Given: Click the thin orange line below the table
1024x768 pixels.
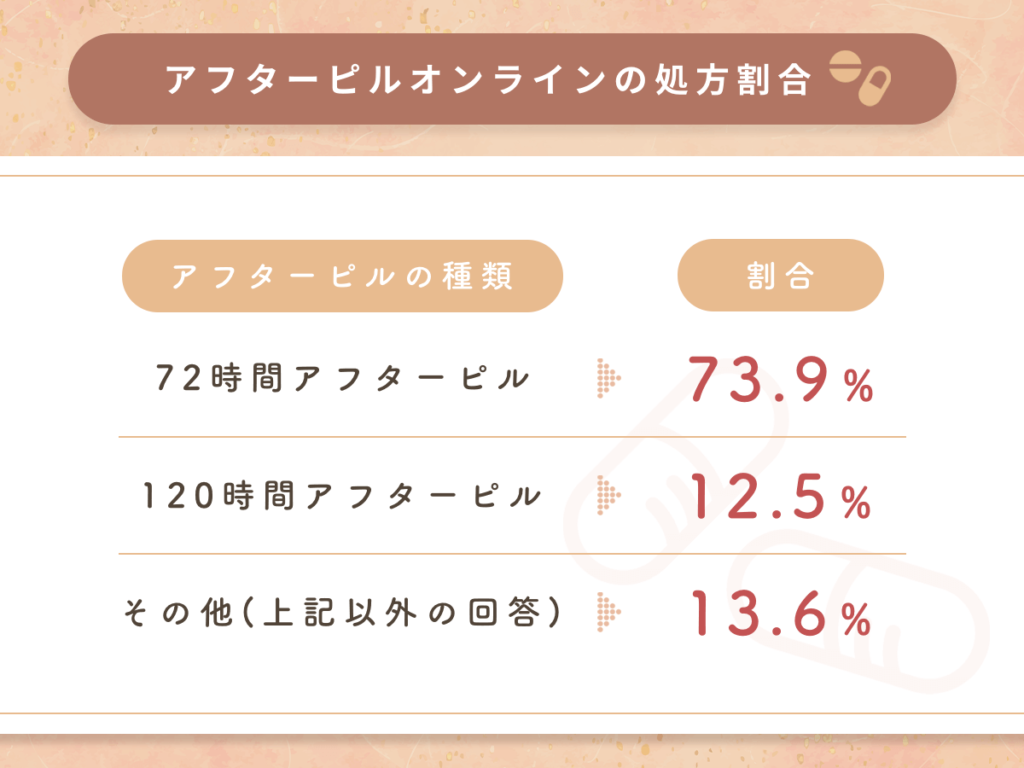Looking at the screenshot, I should [512, 713].
